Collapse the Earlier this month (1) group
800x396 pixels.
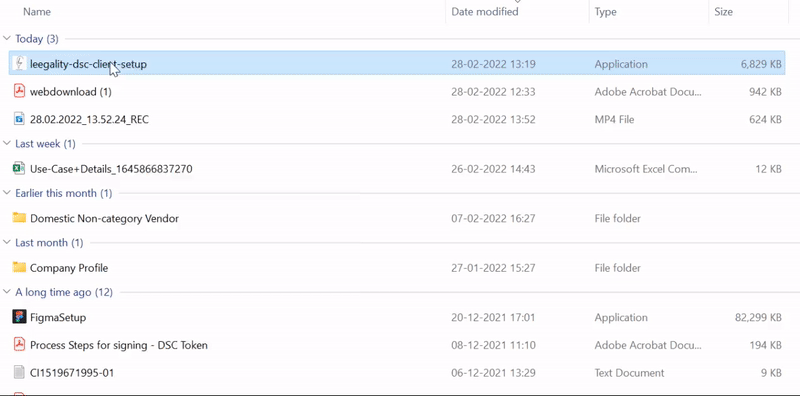pos(7,193)
